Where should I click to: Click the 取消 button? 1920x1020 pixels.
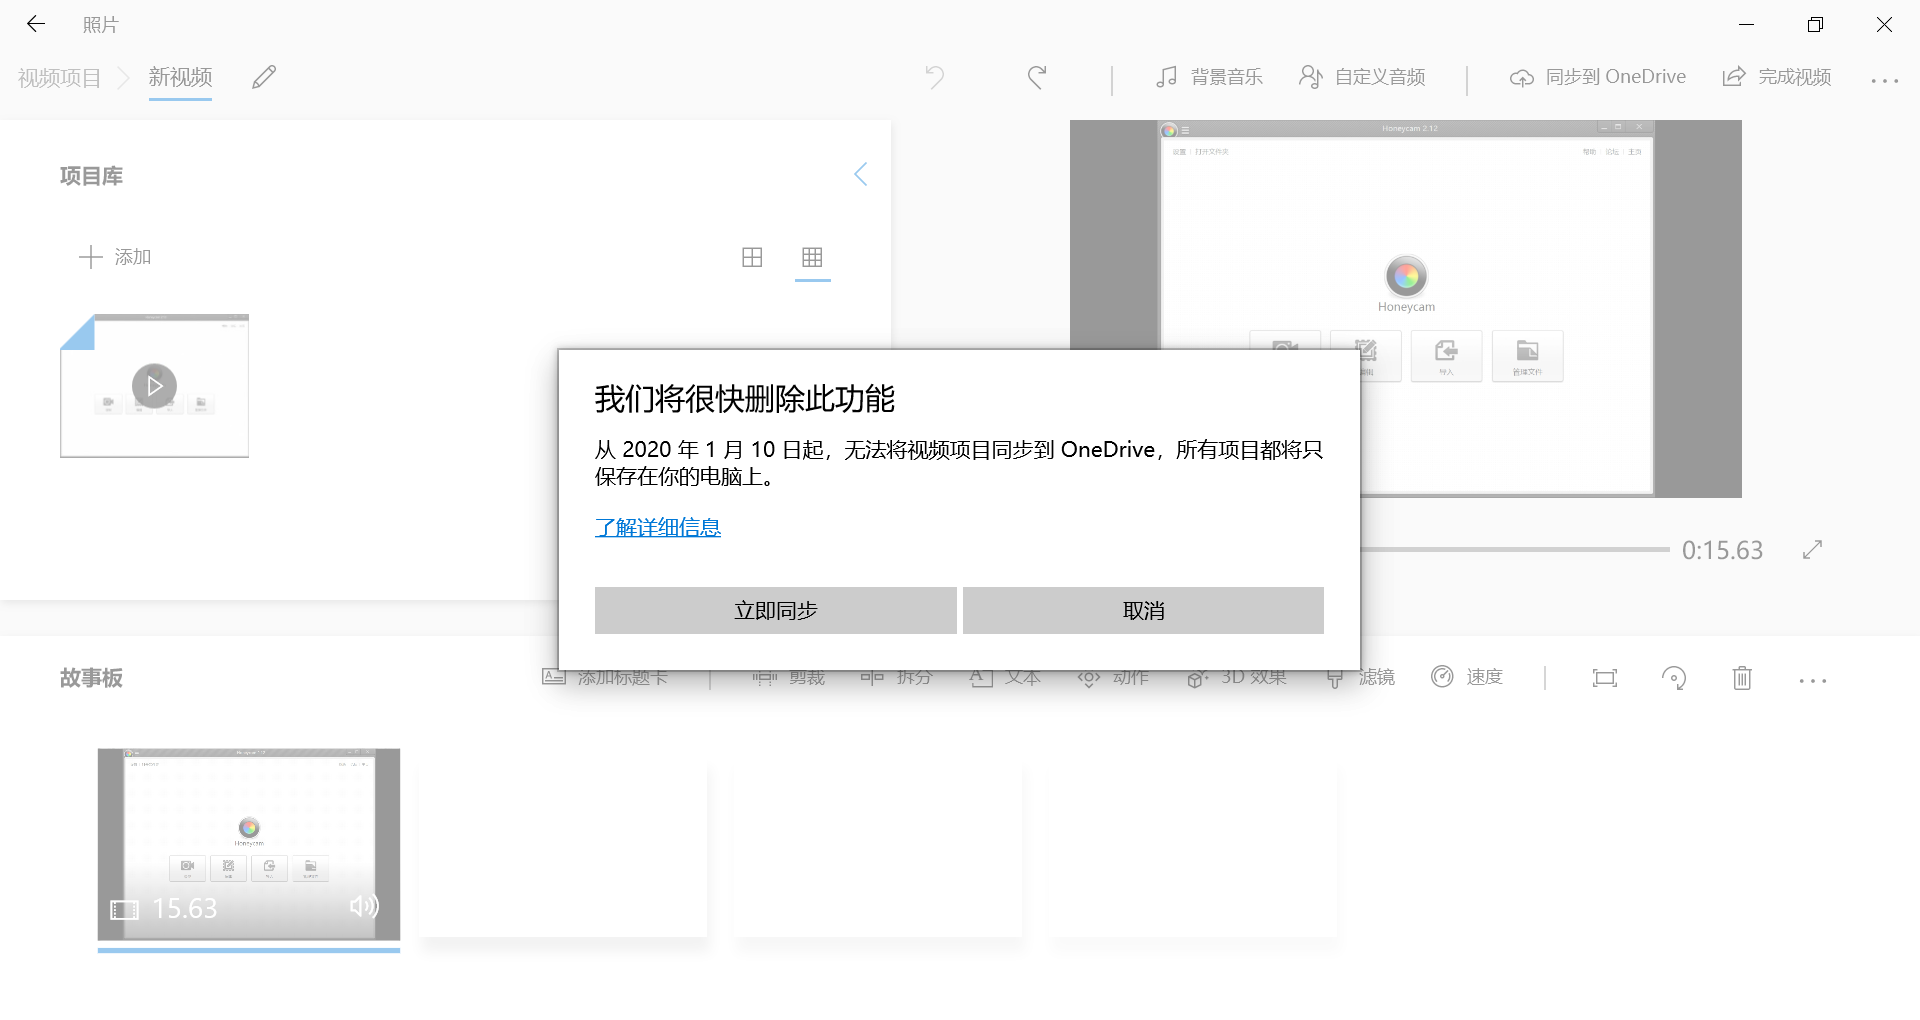point(1143,610)
